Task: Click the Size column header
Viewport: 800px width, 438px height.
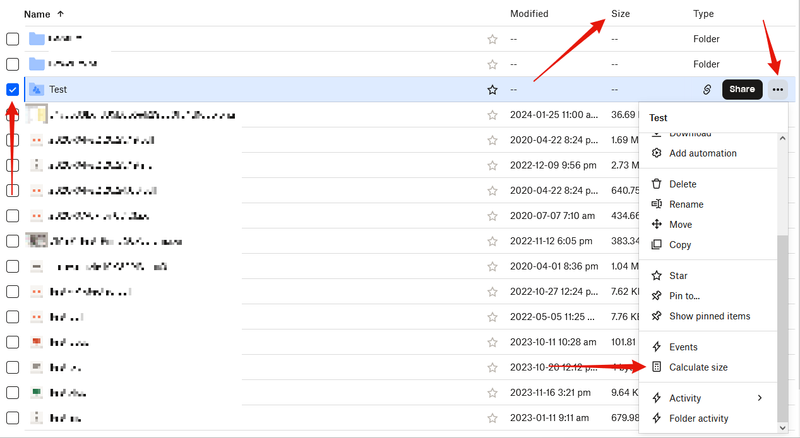Action: tap(620, 14)
